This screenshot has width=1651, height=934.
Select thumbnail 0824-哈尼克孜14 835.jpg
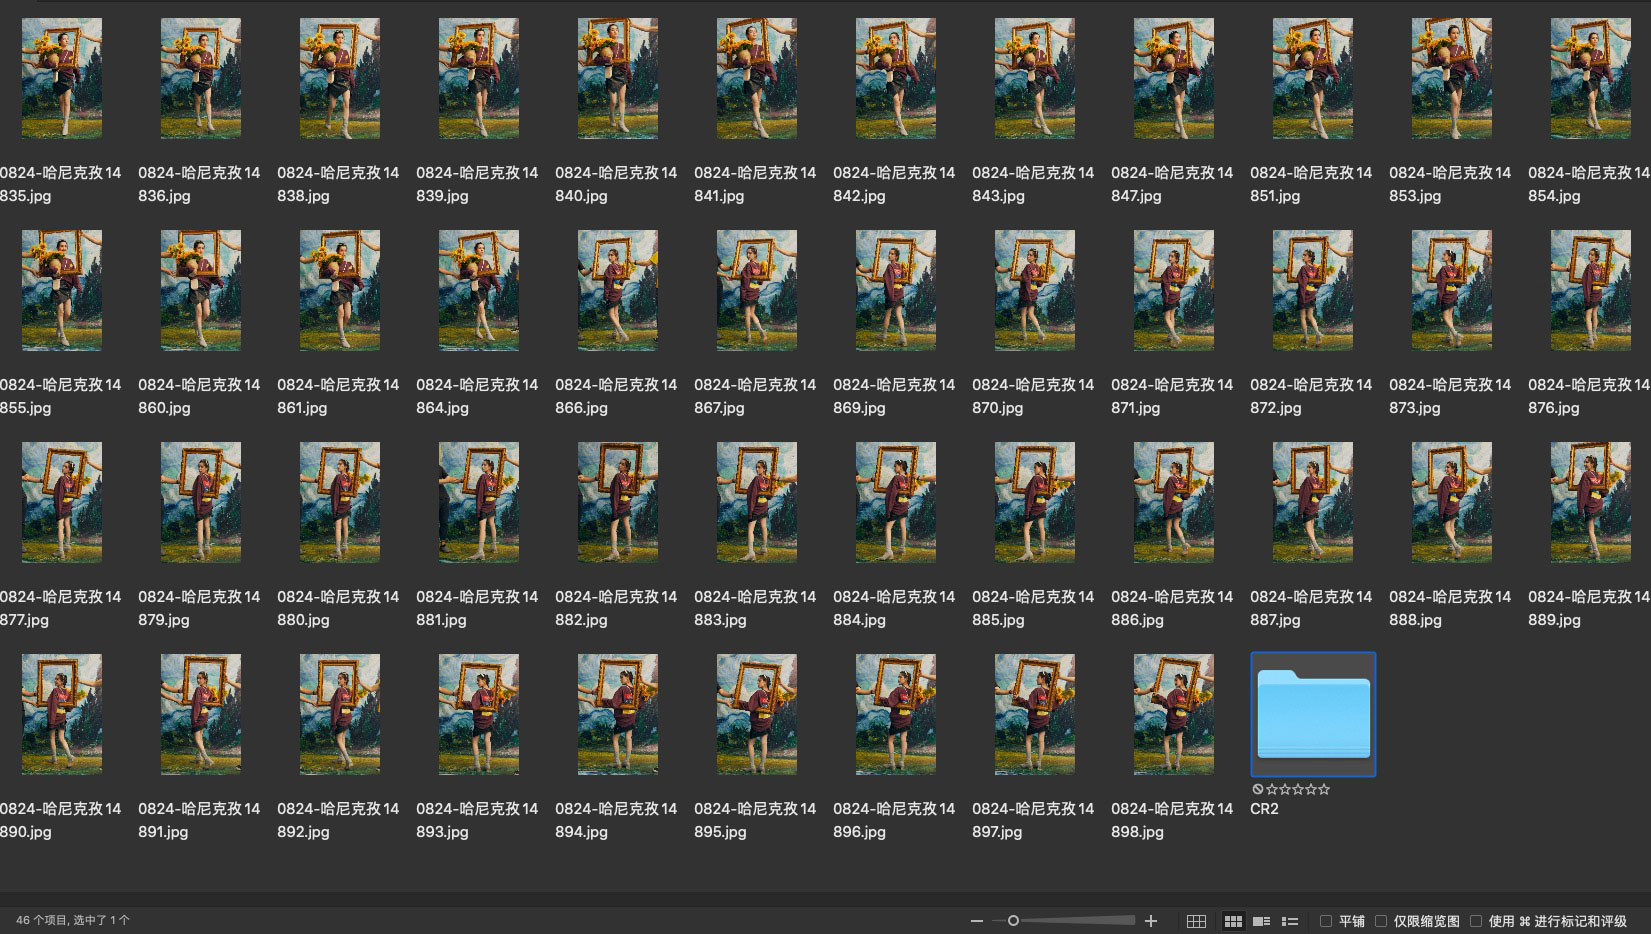(61, 78)
